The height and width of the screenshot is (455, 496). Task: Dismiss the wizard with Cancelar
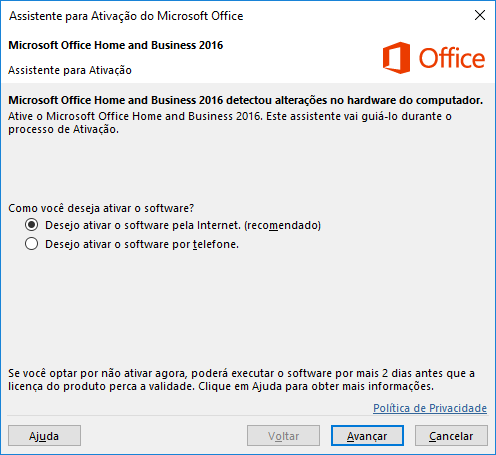click(451, 435)
